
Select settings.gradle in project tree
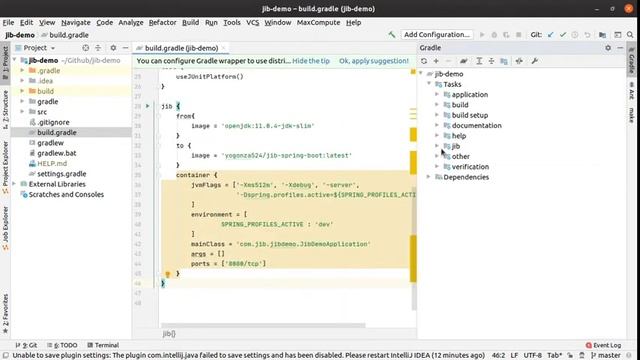(61, 174)
